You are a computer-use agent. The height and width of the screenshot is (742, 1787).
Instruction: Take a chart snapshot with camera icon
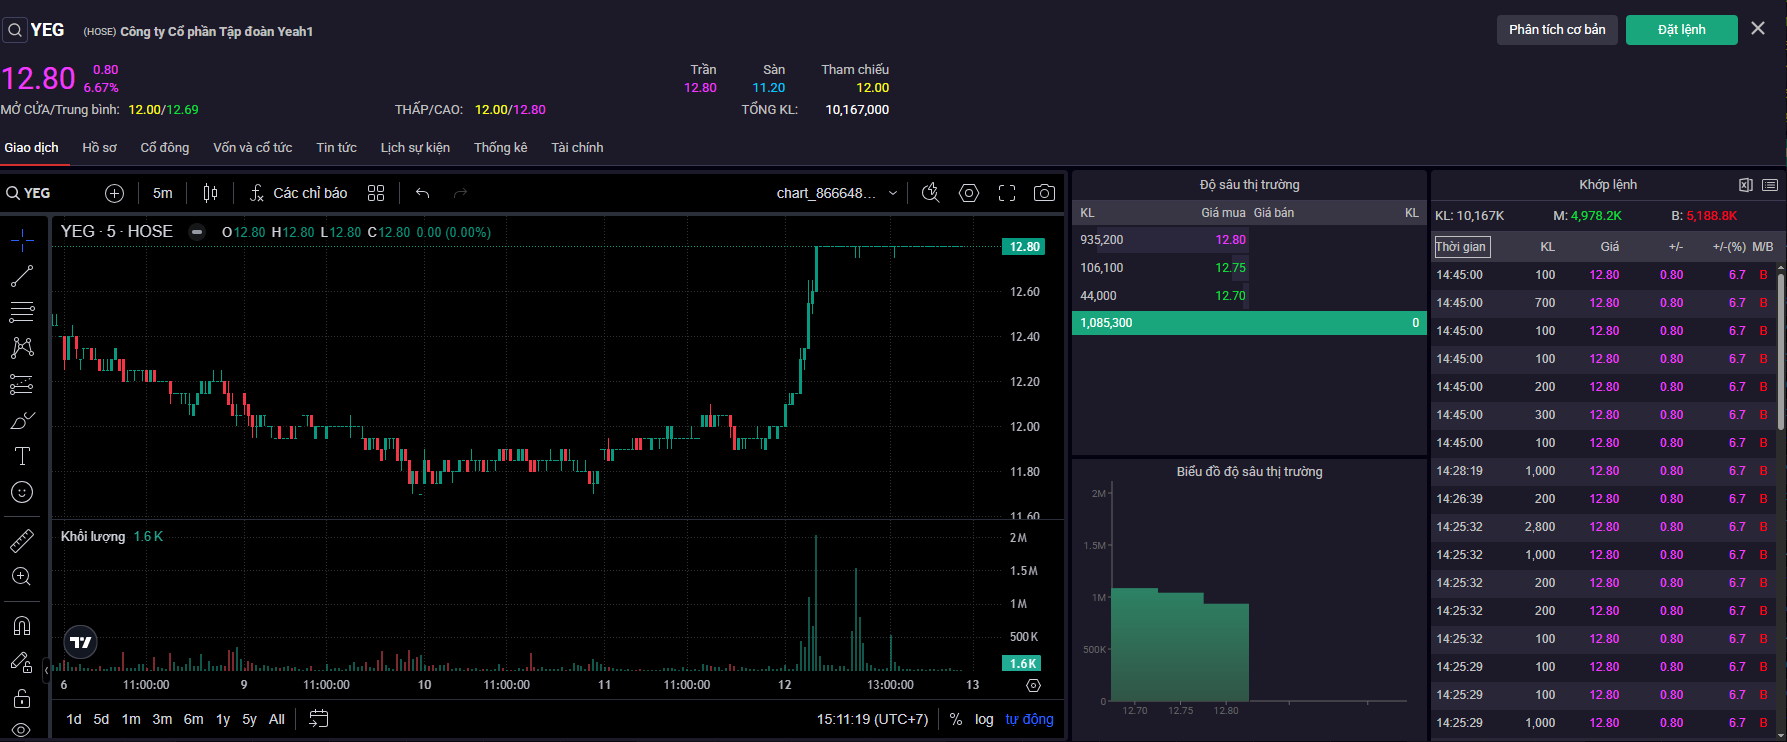(1045, 193)
